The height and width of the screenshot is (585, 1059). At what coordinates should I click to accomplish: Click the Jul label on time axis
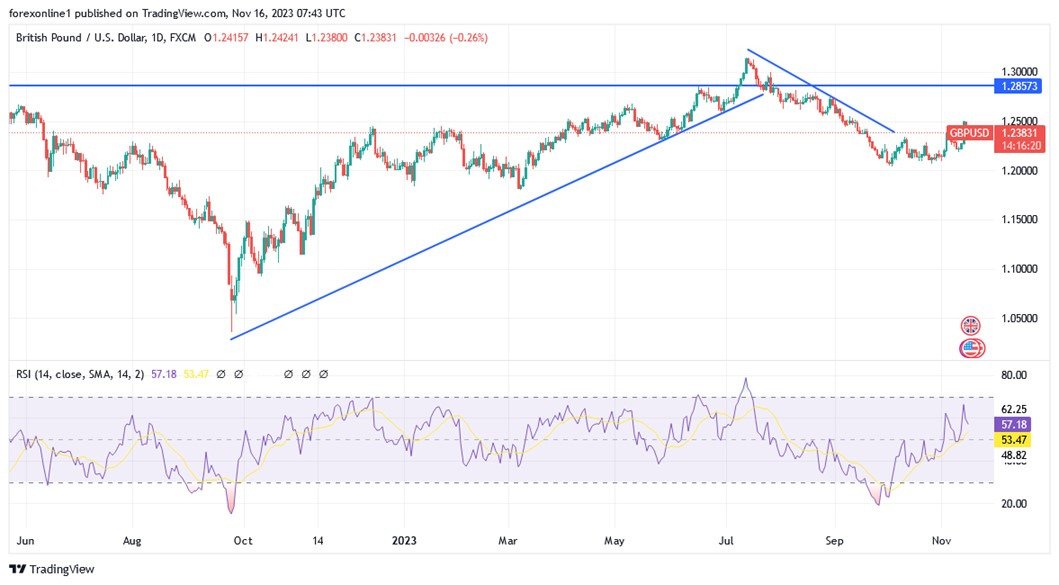(x=728, y=541)
